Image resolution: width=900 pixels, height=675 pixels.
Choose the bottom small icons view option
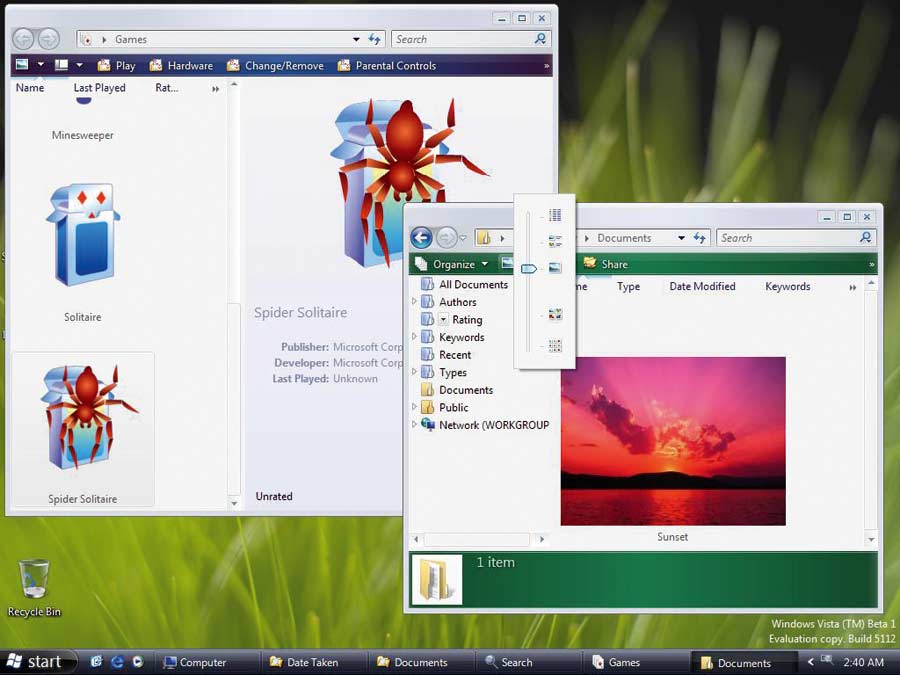555,346
